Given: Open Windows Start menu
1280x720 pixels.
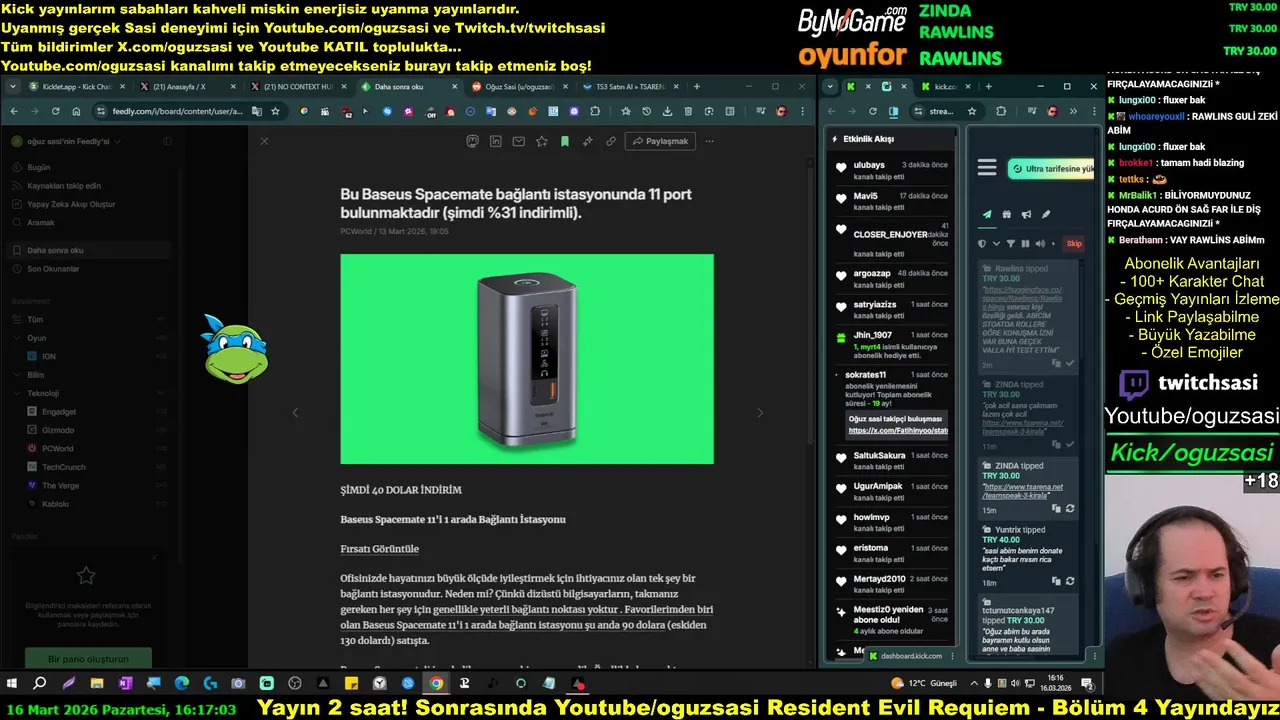Looking at the screenshot, I should point(12,683).
